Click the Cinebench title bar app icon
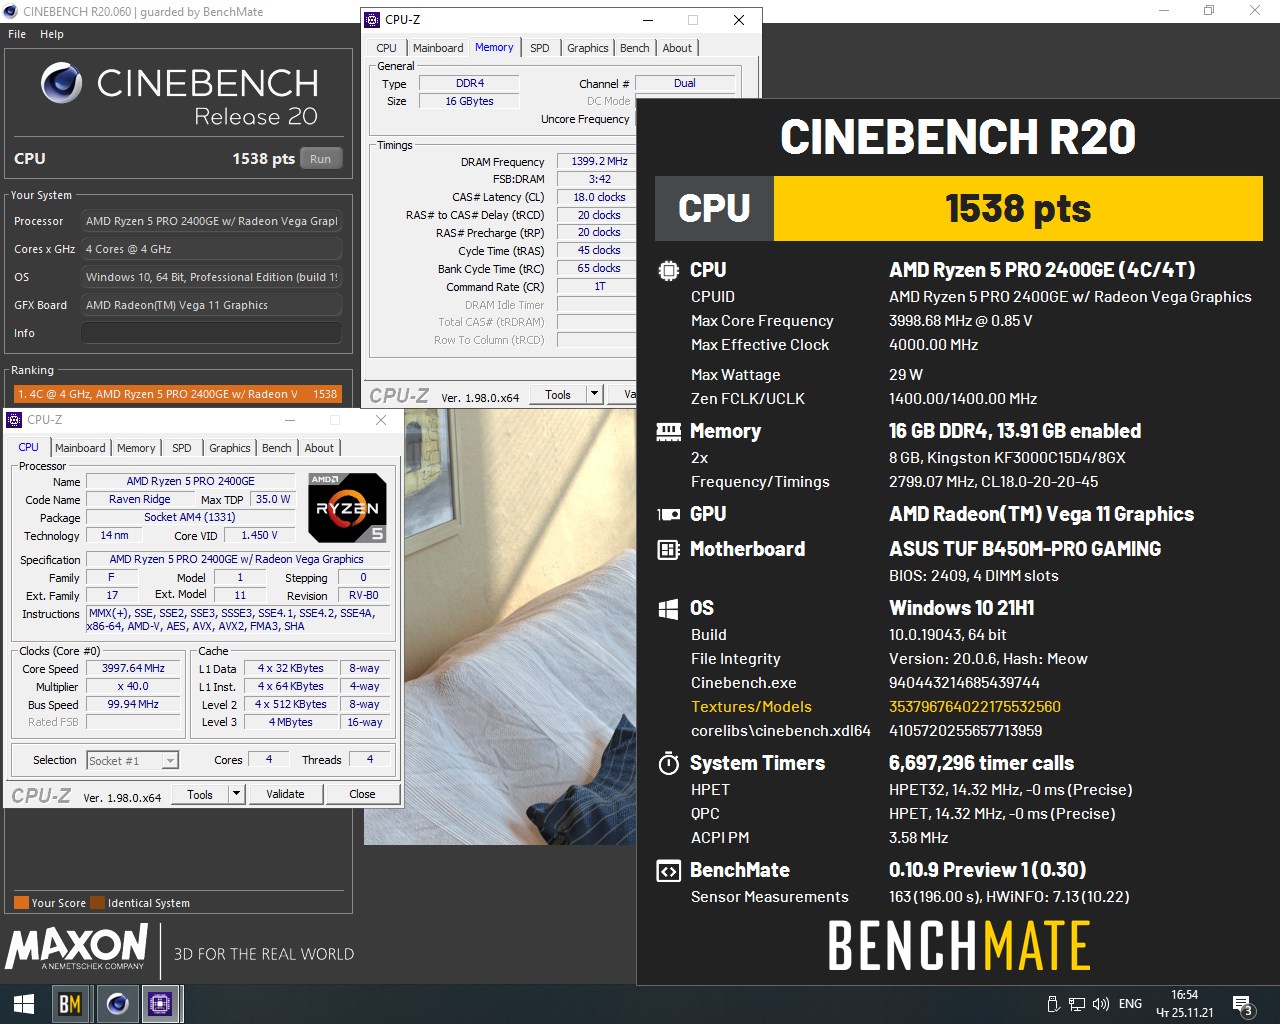The height and width of the screenshot is (1024, 1280). (11, 12)
